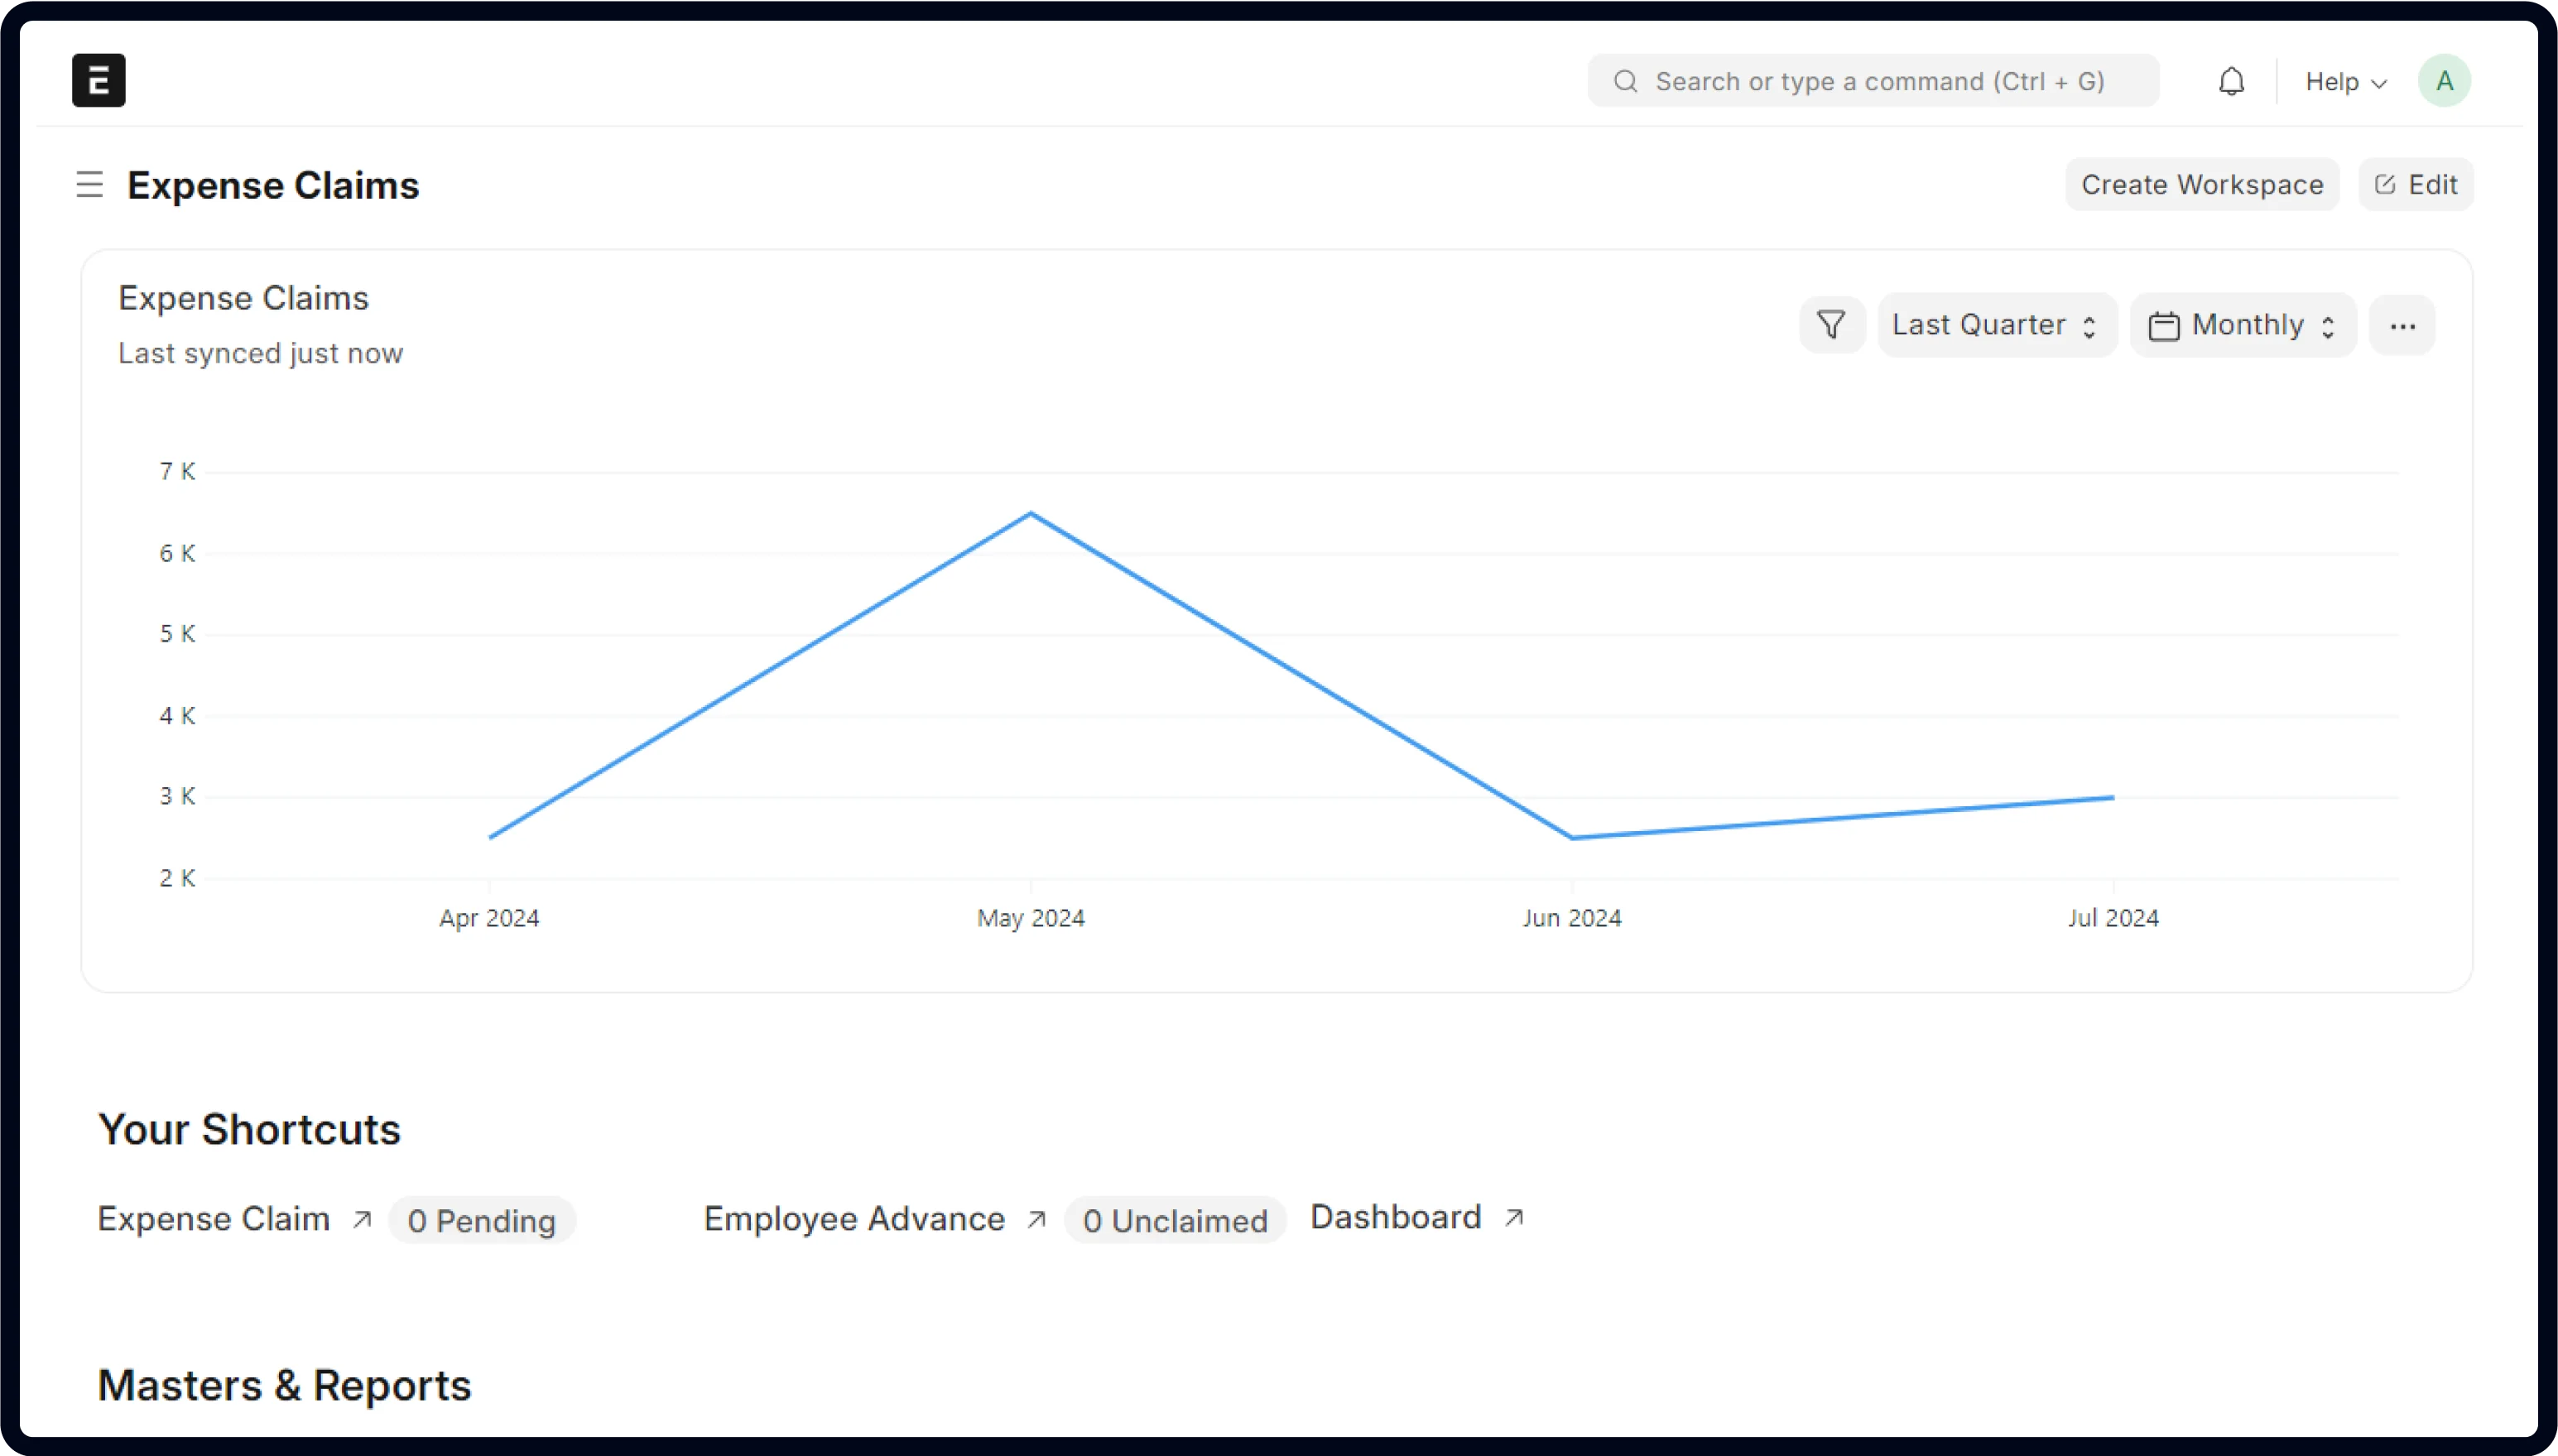Open the Employee Advance shortcut link

click(x=854, y=1219)
